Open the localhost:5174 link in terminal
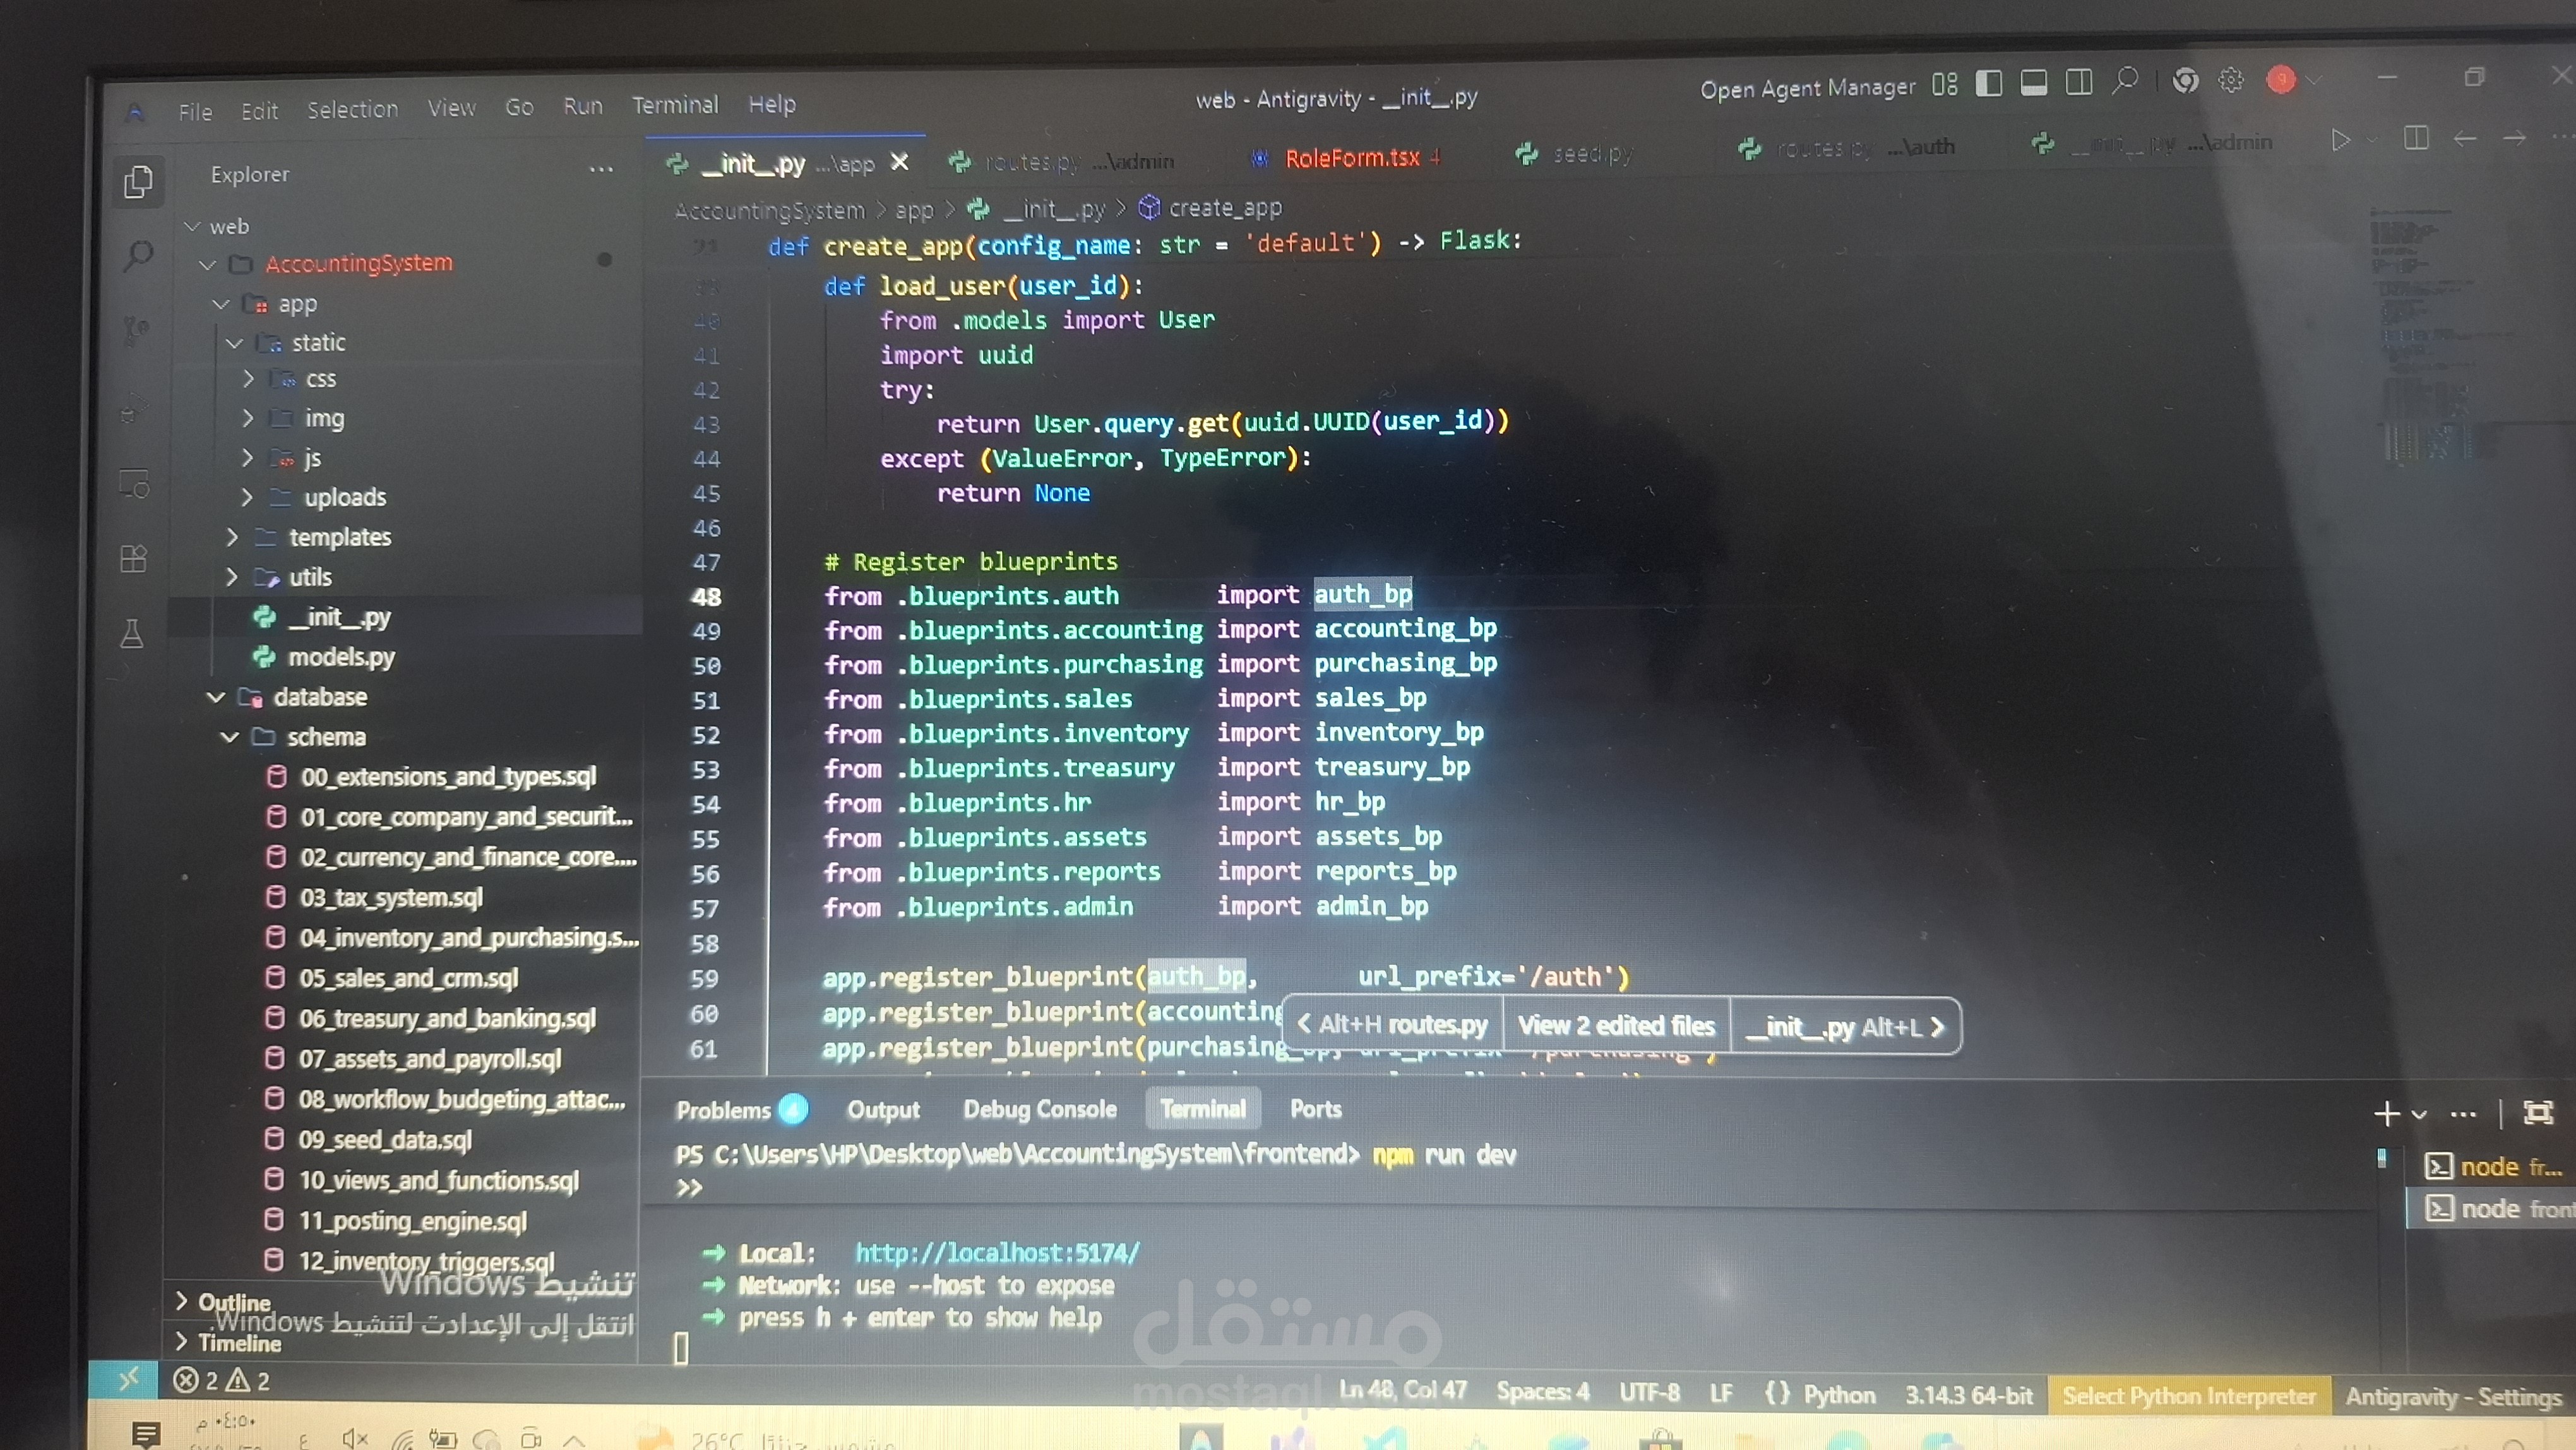Image resolution: width=2576 pixels, height=1450 pixels. 996,1253
